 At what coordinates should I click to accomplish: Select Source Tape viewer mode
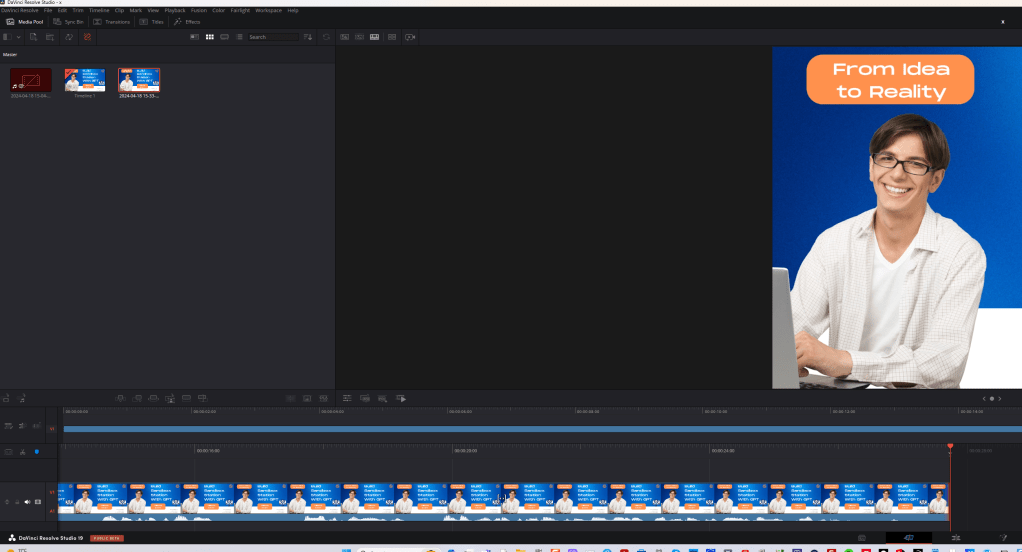tap(359, 37)
